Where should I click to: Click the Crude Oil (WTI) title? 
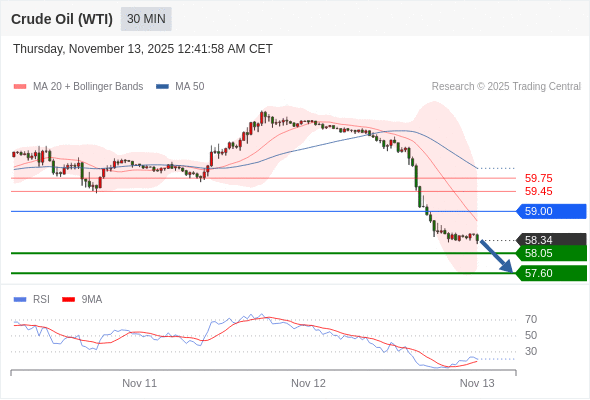click(62, 19)
